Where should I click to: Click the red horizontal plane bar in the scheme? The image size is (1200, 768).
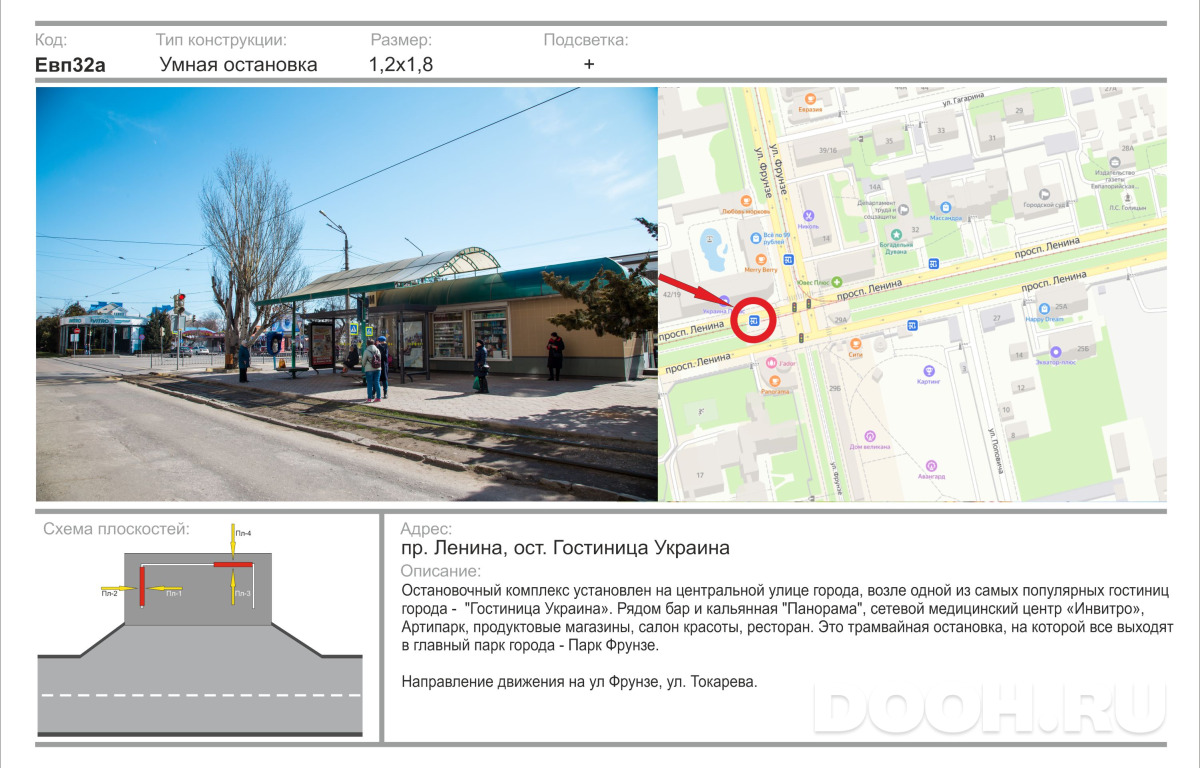pos(231,565)
